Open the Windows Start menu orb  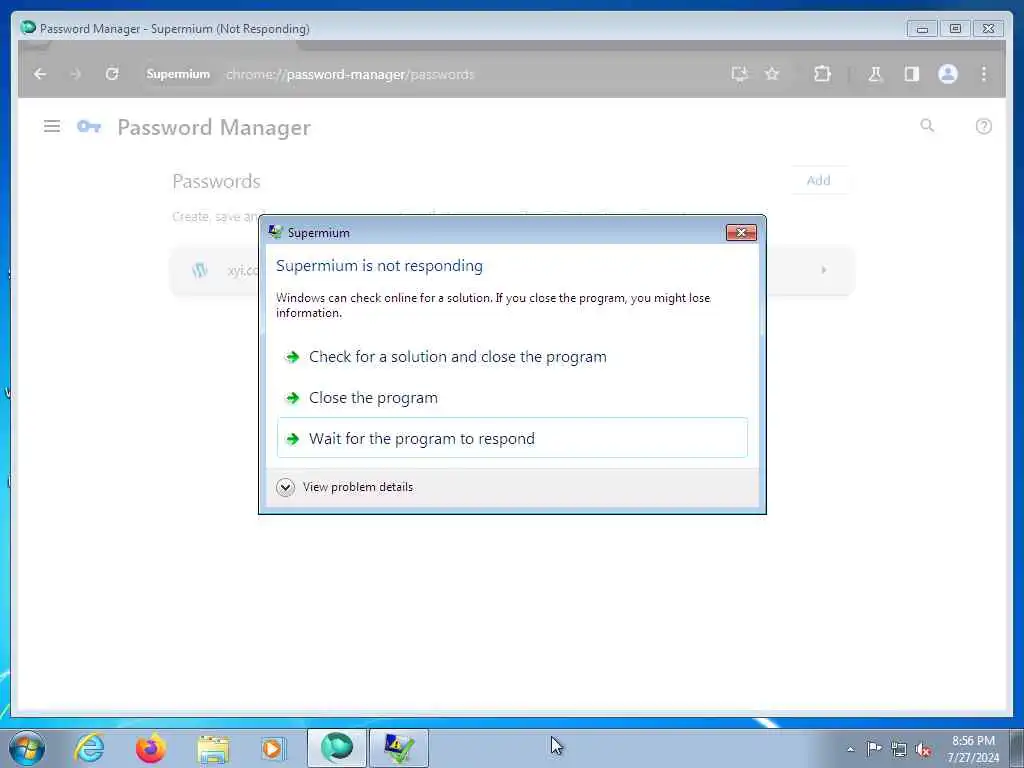point(27,748)
